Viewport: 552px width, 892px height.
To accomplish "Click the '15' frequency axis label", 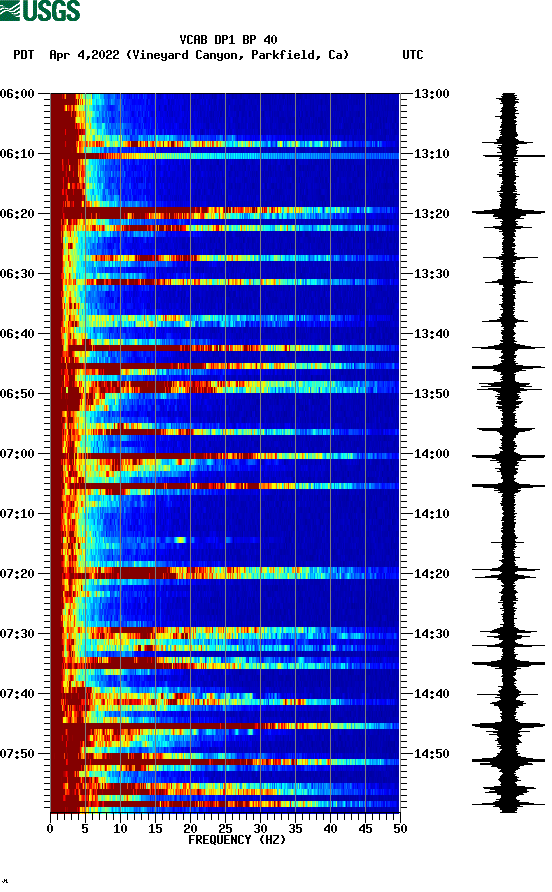I will pyautogui.click(x=155, y=829).
